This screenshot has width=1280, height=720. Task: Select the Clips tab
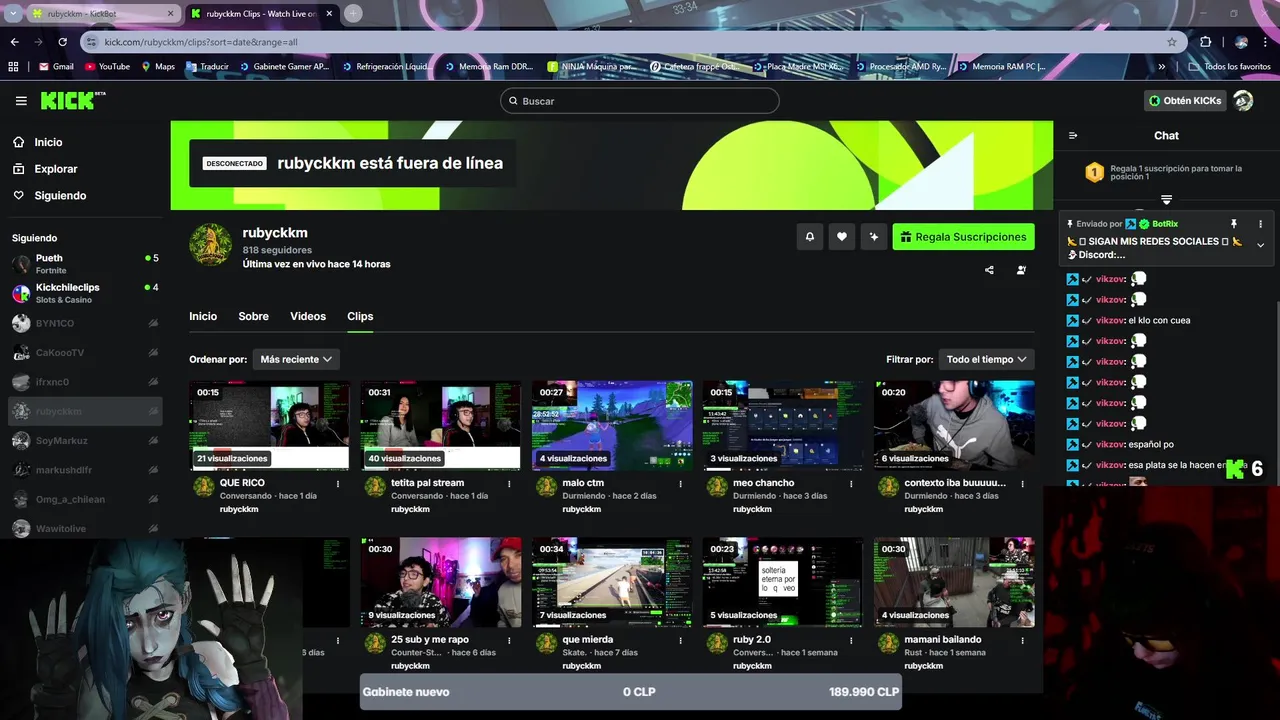pyautogui.click(x=360, y=316)
